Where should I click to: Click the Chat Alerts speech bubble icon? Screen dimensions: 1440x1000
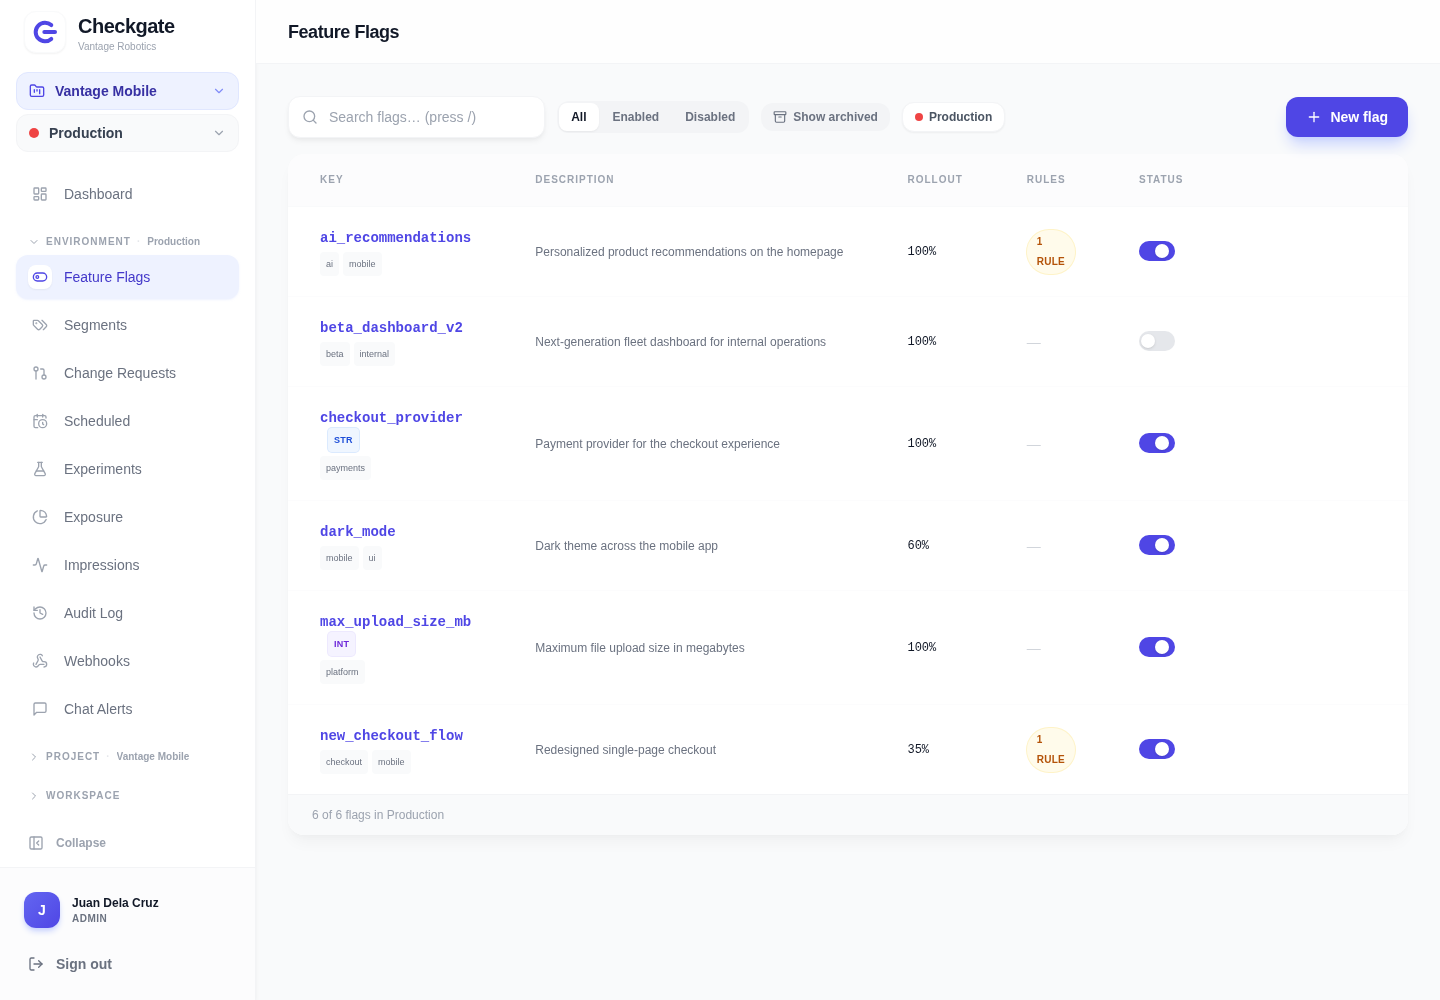point(40,709)
